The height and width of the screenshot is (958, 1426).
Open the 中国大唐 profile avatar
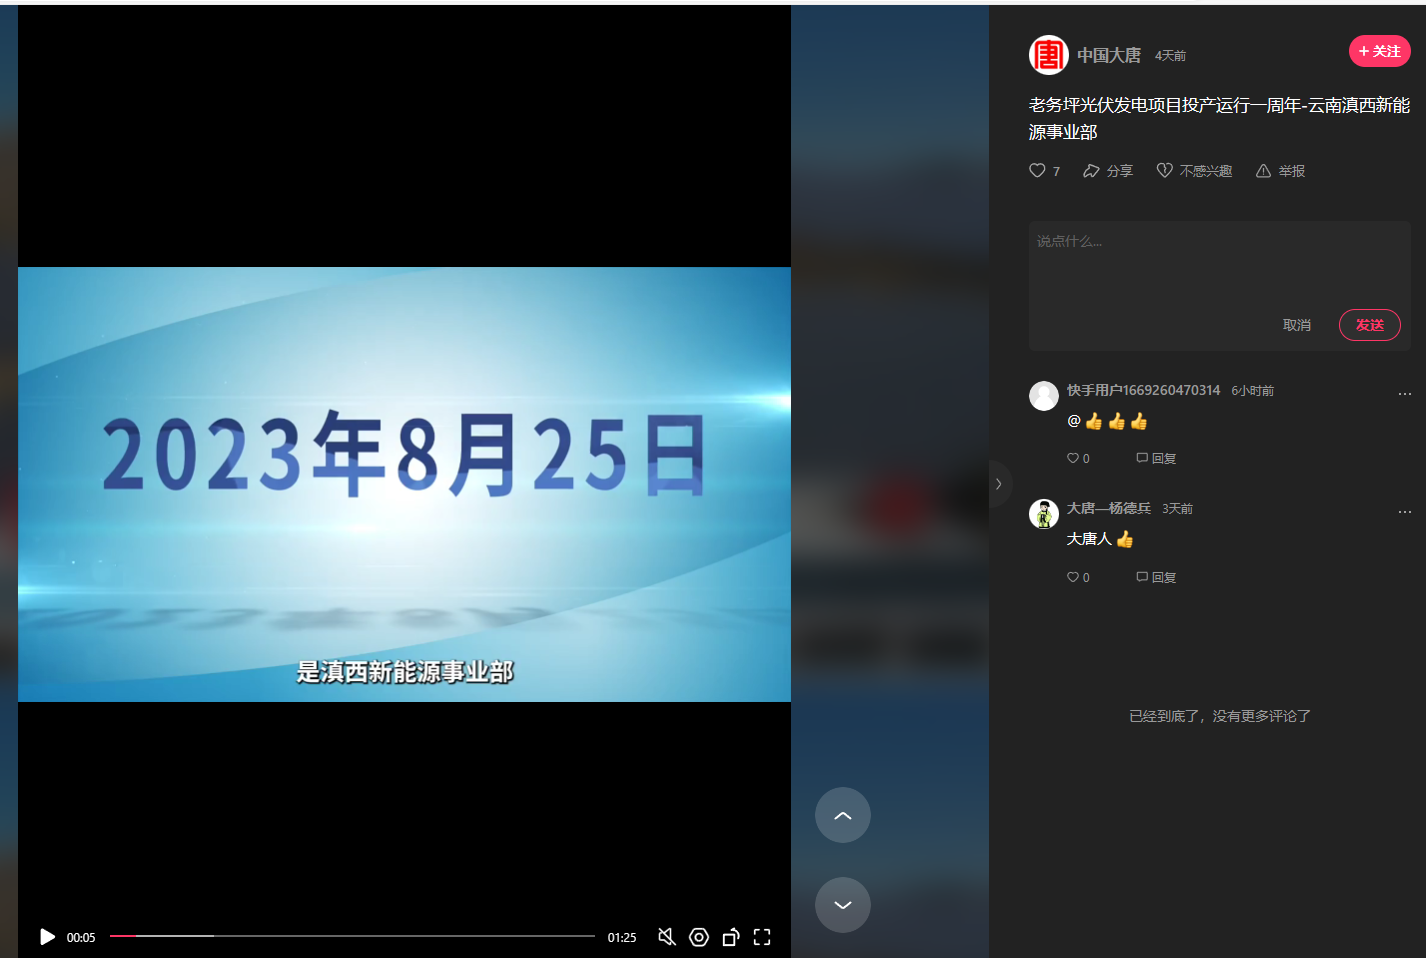coord(1048,55)
